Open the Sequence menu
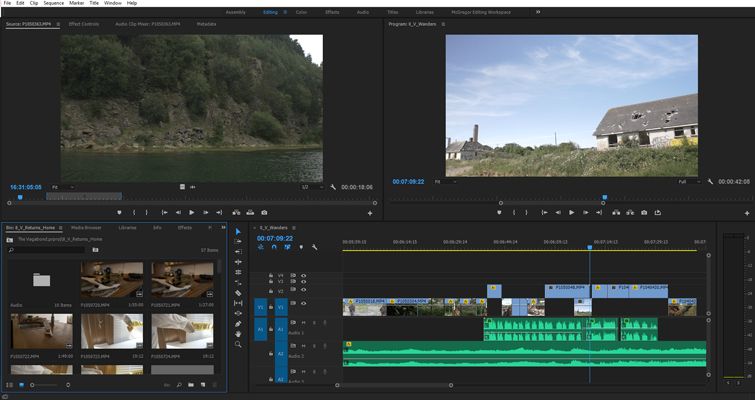The image size is (755, 400). (x=53, y=3)
